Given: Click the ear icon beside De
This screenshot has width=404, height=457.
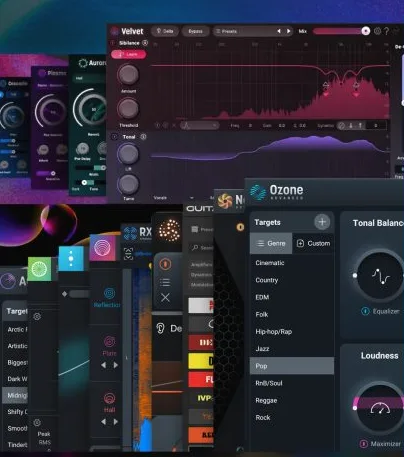Looking at the screenshot, I should (160, 329).
